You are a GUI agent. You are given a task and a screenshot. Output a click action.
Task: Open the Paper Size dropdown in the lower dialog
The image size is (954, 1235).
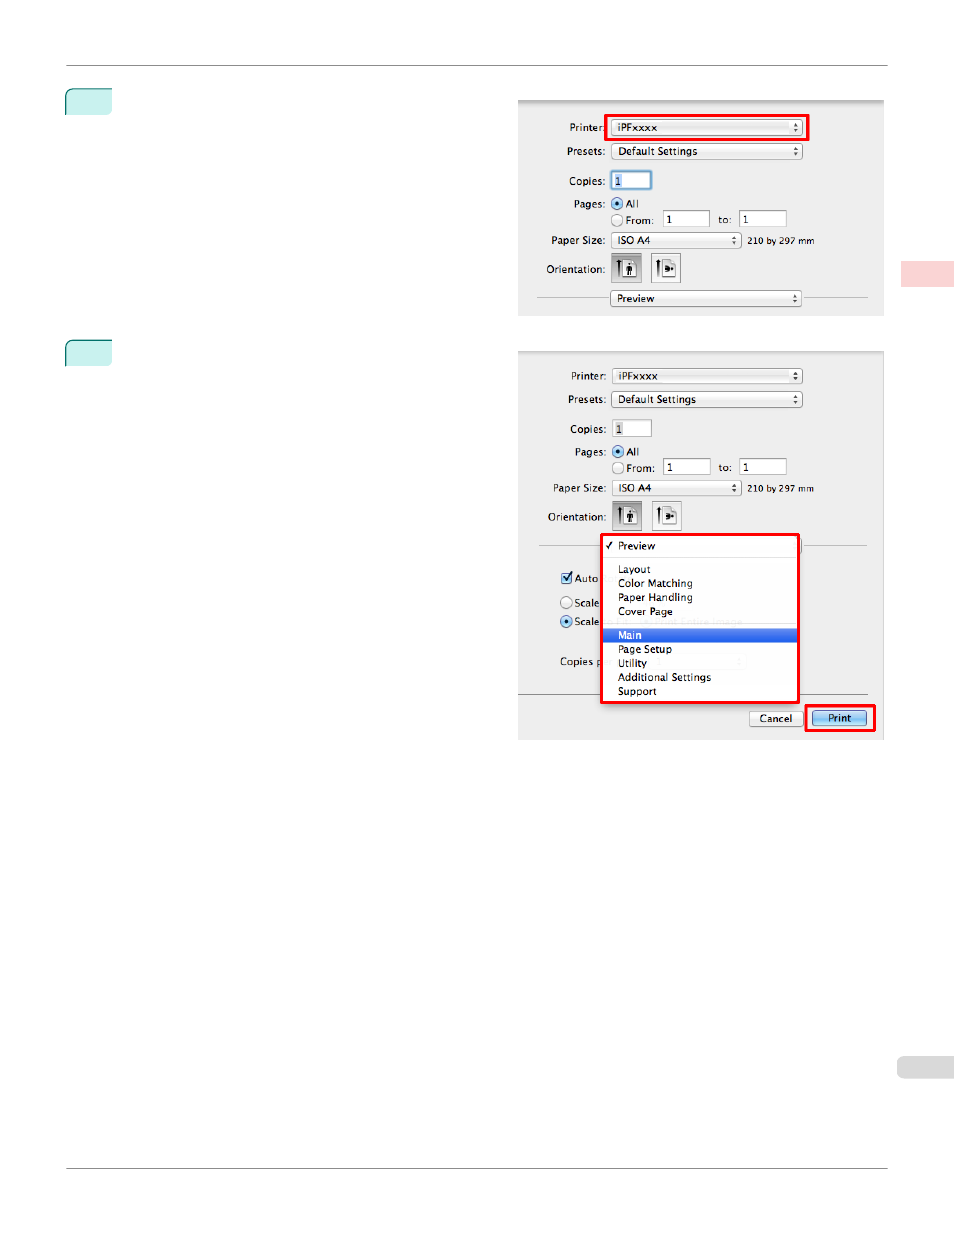676,488
